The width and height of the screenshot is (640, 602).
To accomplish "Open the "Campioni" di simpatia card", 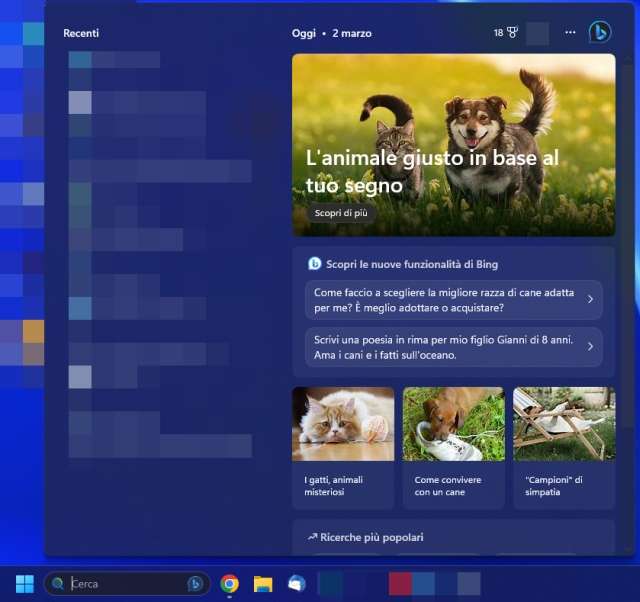I will (x=564, y=447).
